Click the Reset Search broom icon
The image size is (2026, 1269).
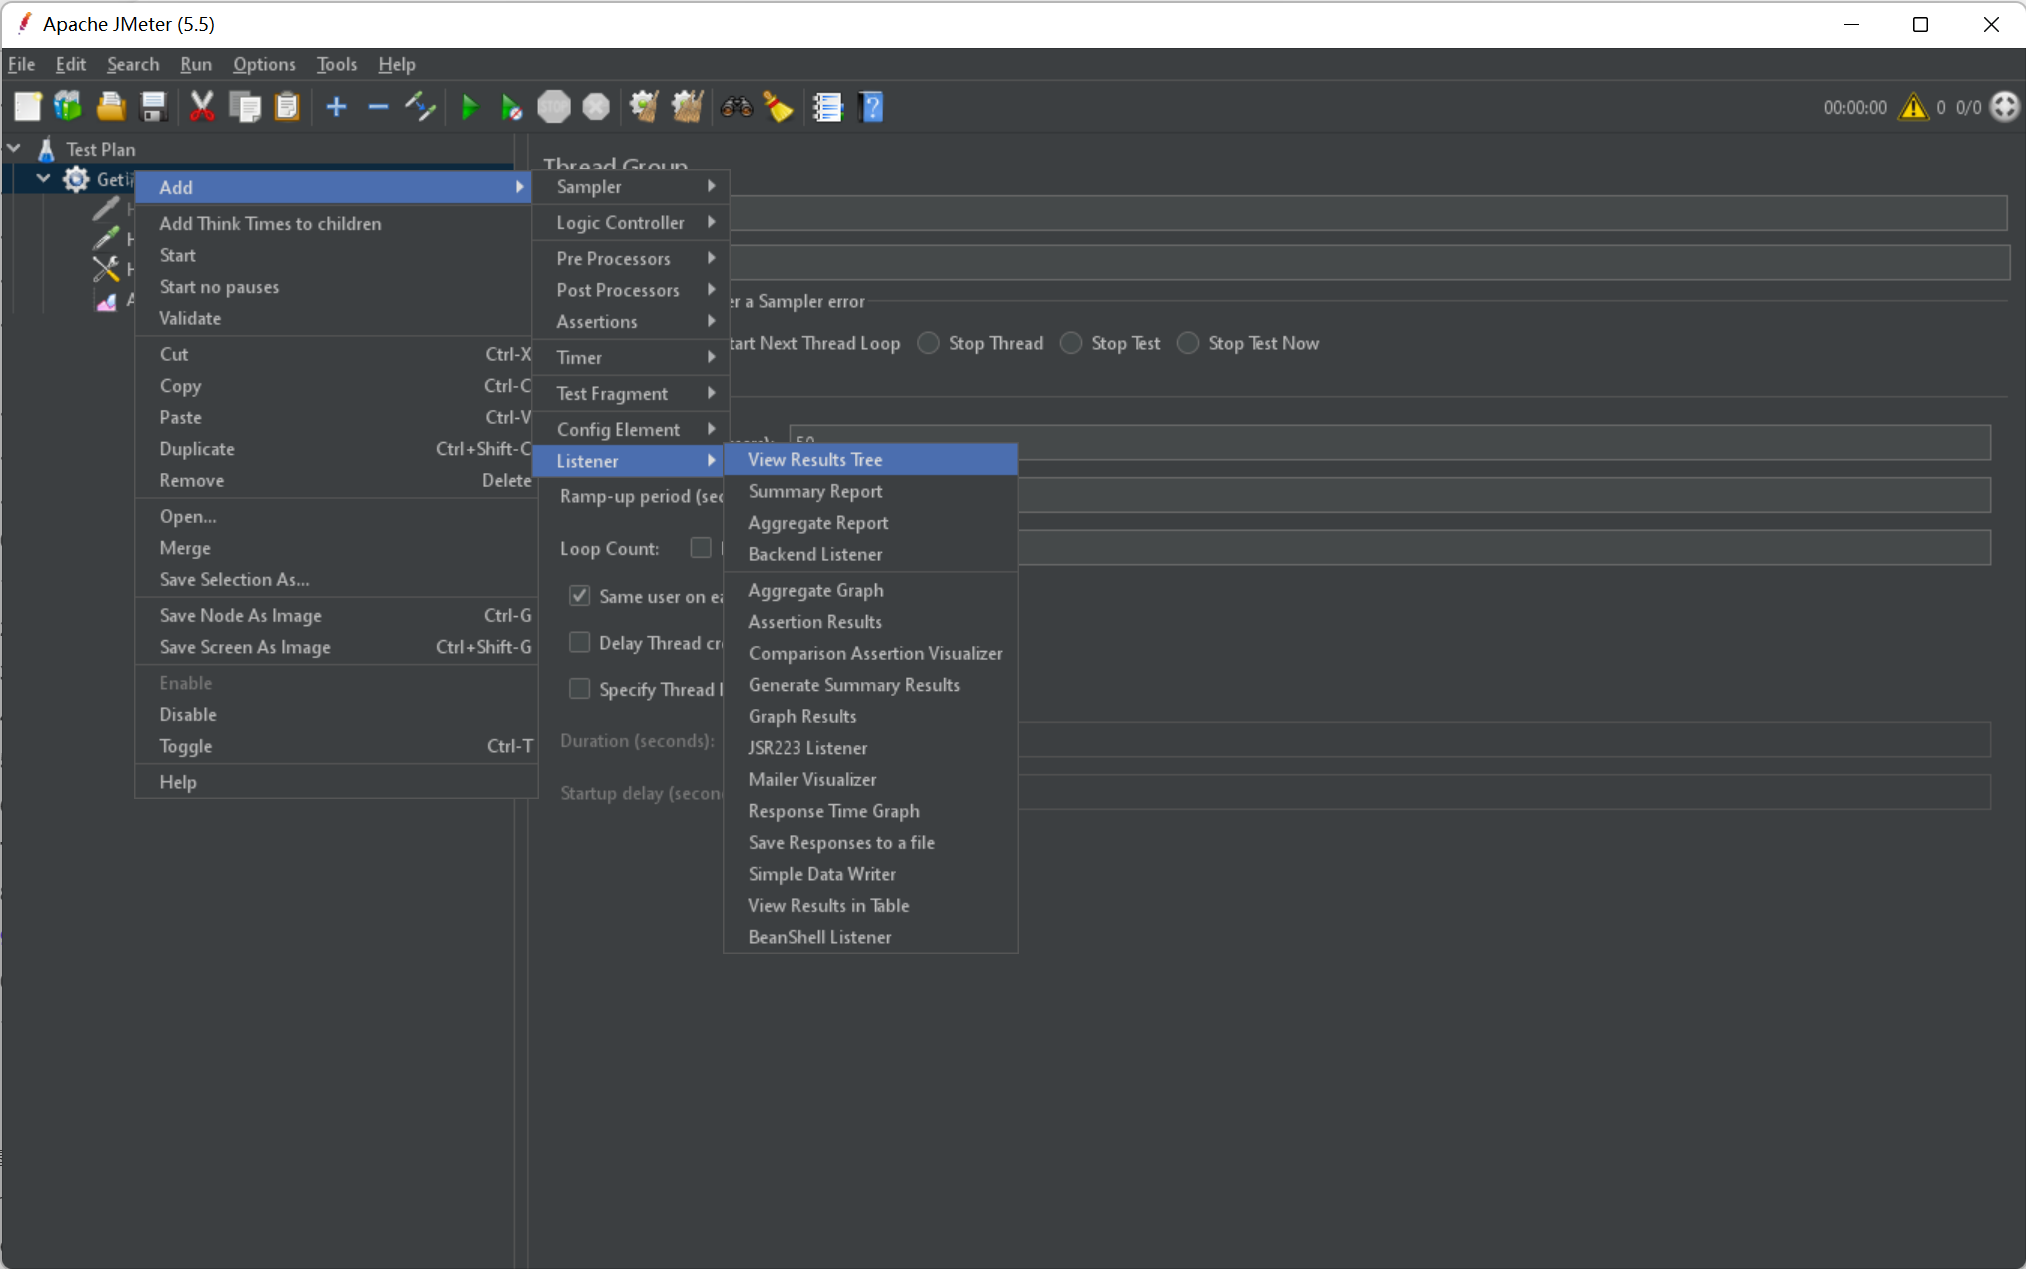tap(778, 107)
